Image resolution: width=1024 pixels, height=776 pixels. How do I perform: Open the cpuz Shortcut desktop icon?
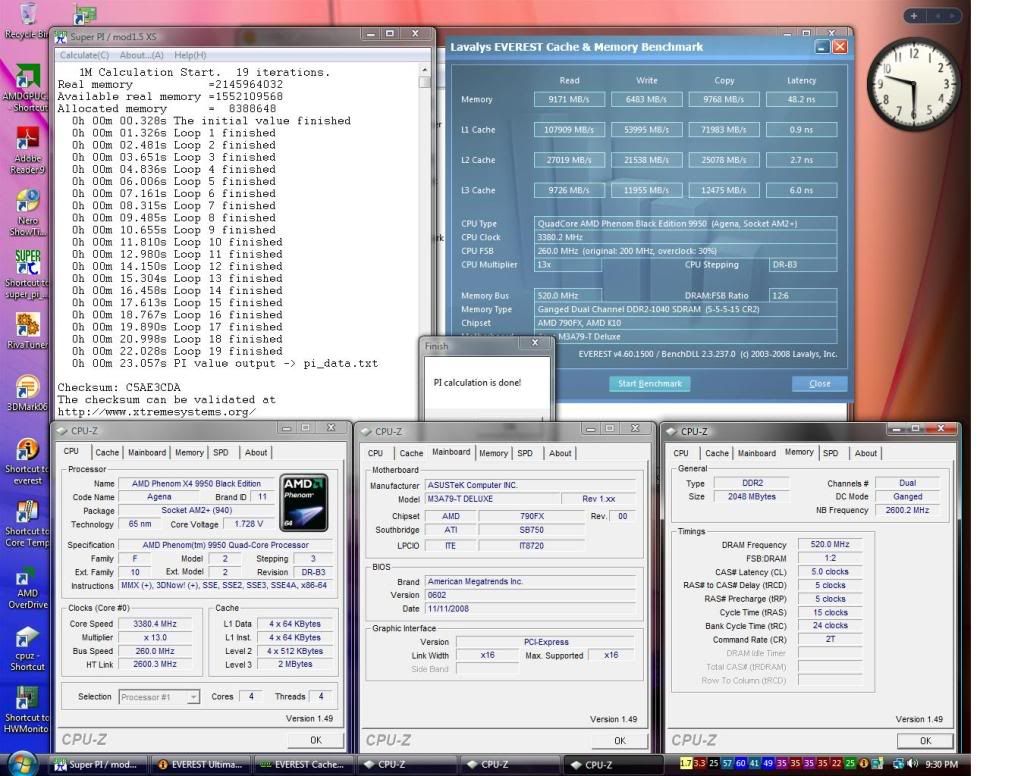27,648
